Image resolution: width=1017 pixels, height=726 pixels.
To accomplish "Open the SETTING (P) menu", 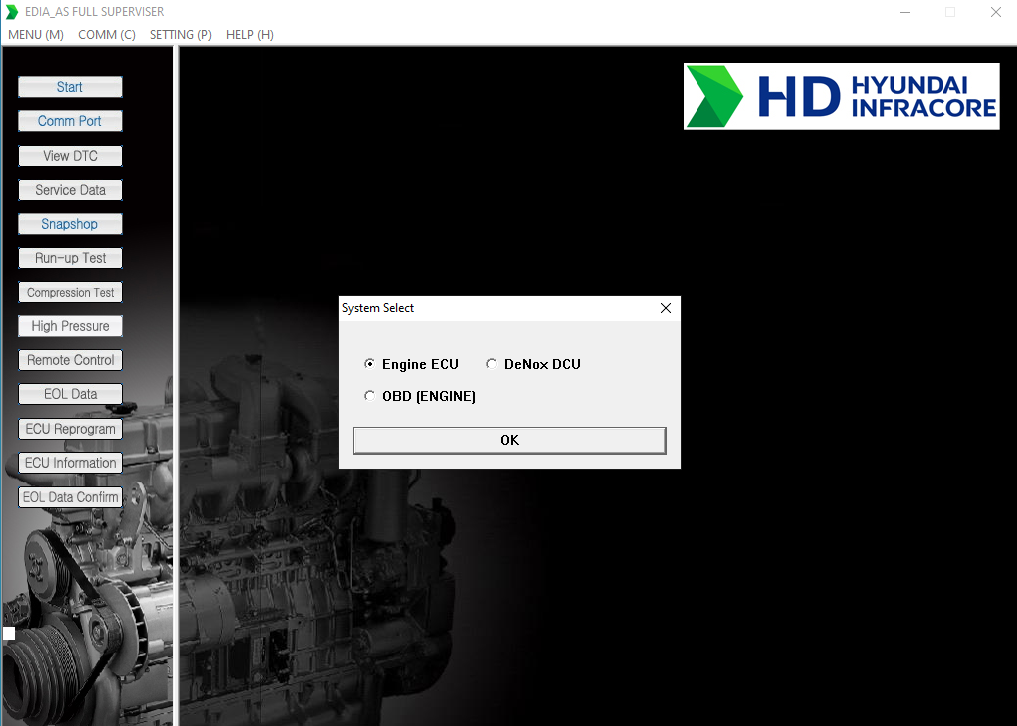I will click(x=181, y=35).
